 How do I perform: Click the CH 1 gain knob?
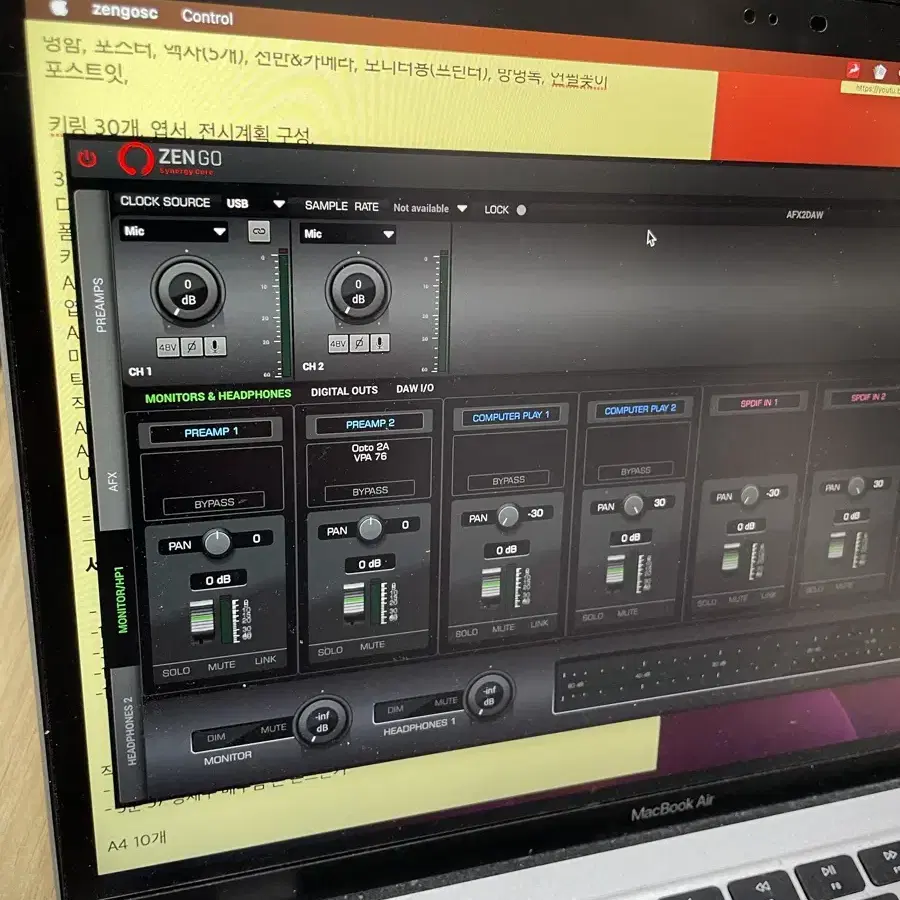188,292
